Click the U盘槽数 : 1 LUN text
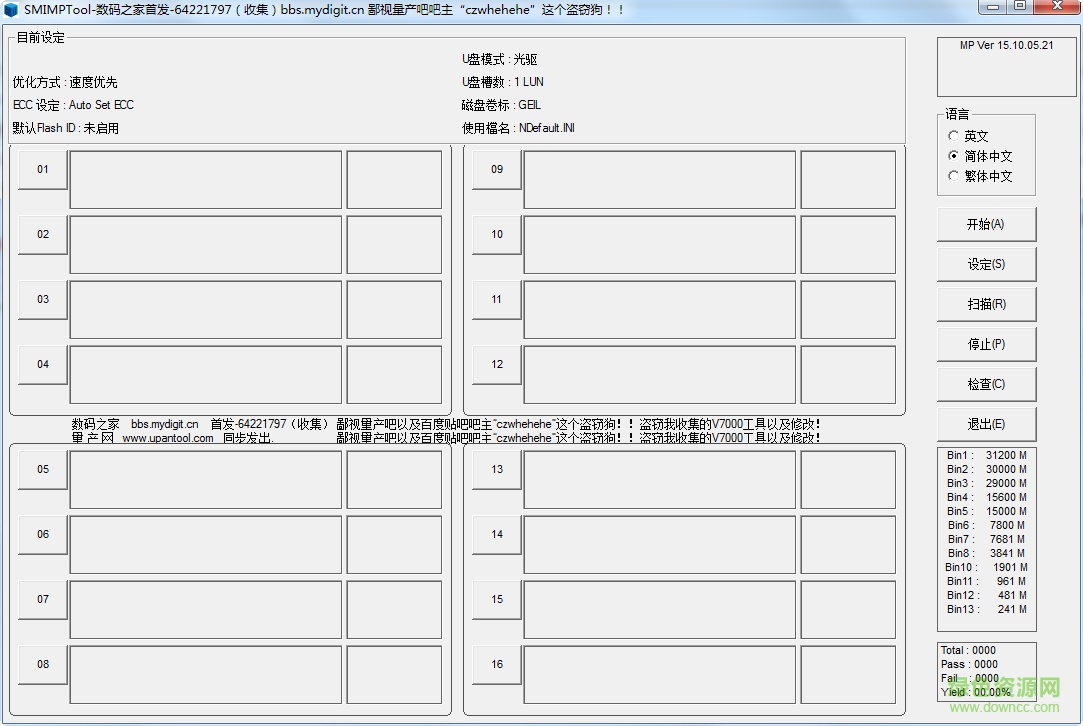This screenshot has height=726, width=1083. coord(503,82)
